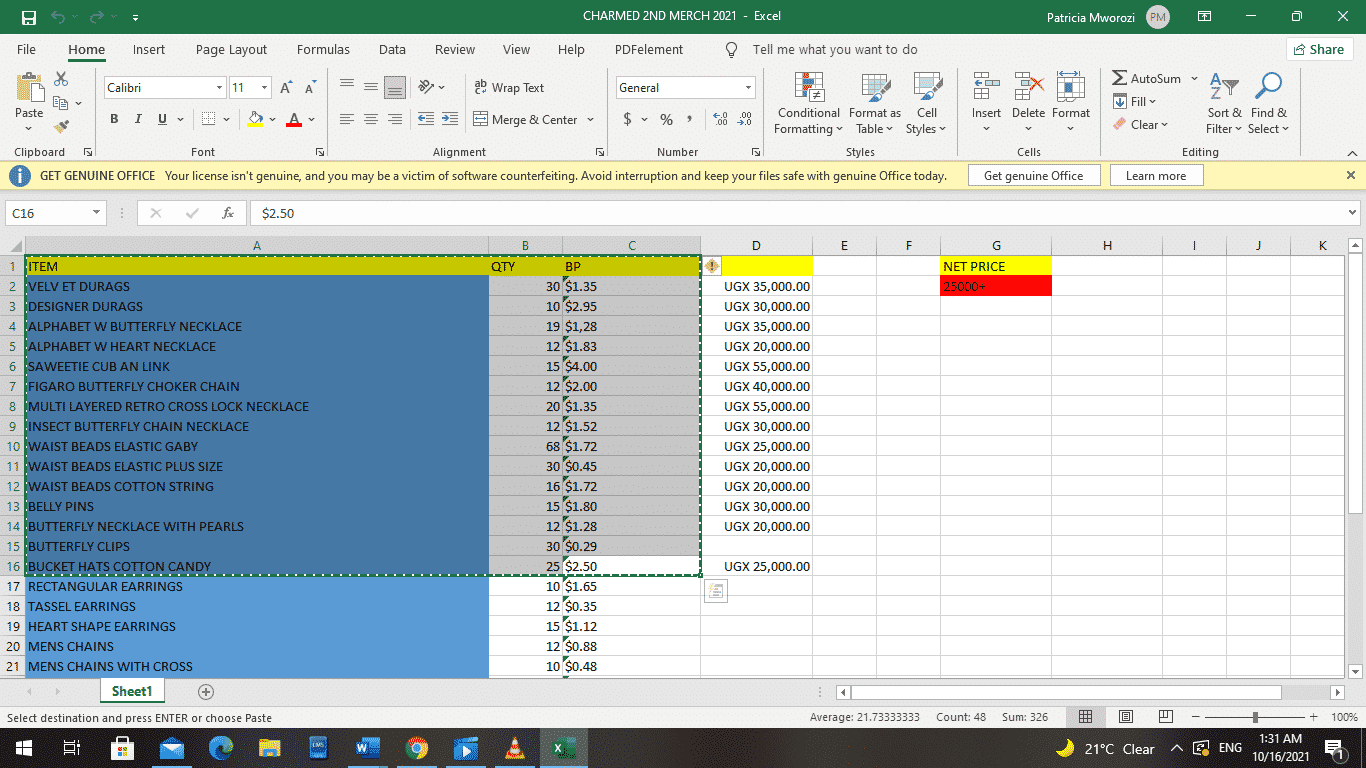
Task: Toggle center alignment
Action: [x=370, y=119]
